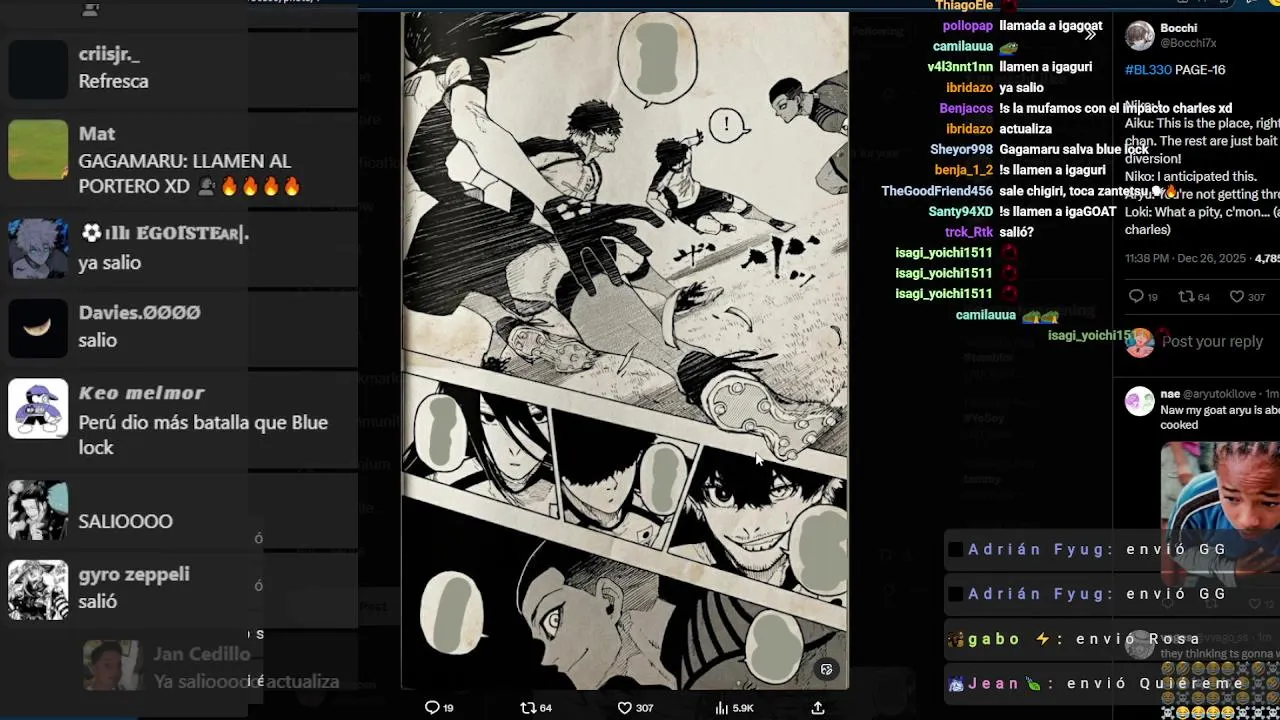Like the post using heart below manga image

point(624,707)
